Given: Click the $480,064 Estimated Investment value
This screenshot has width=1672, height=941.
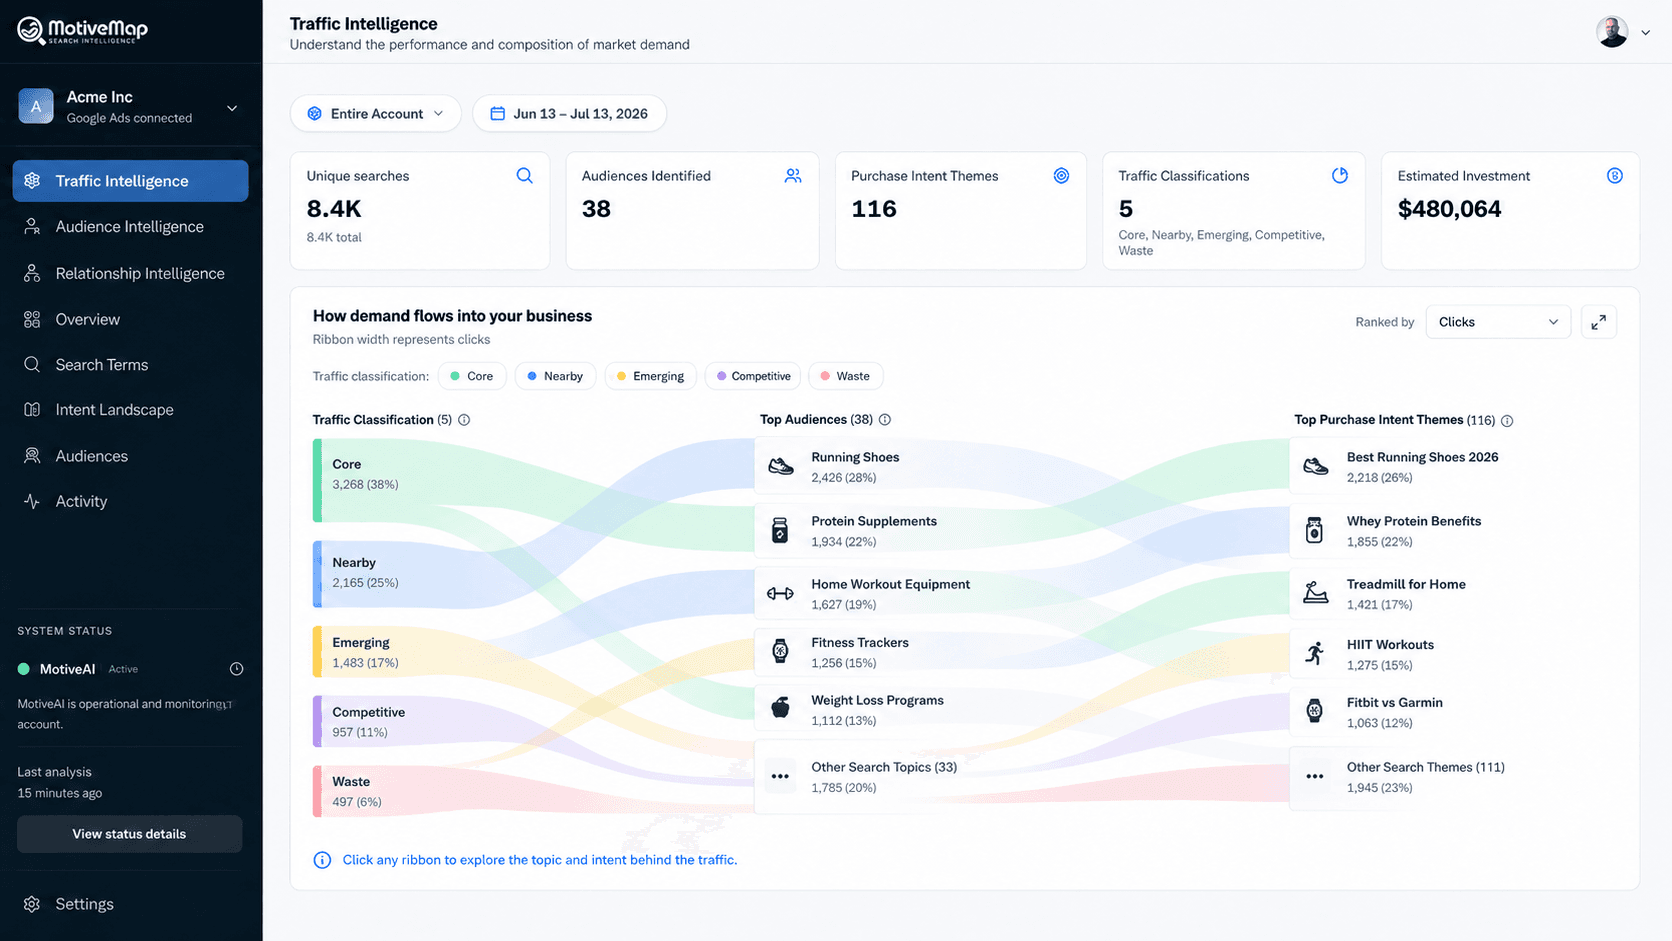Looking at the screenshot, I should tap(1449, 209).
